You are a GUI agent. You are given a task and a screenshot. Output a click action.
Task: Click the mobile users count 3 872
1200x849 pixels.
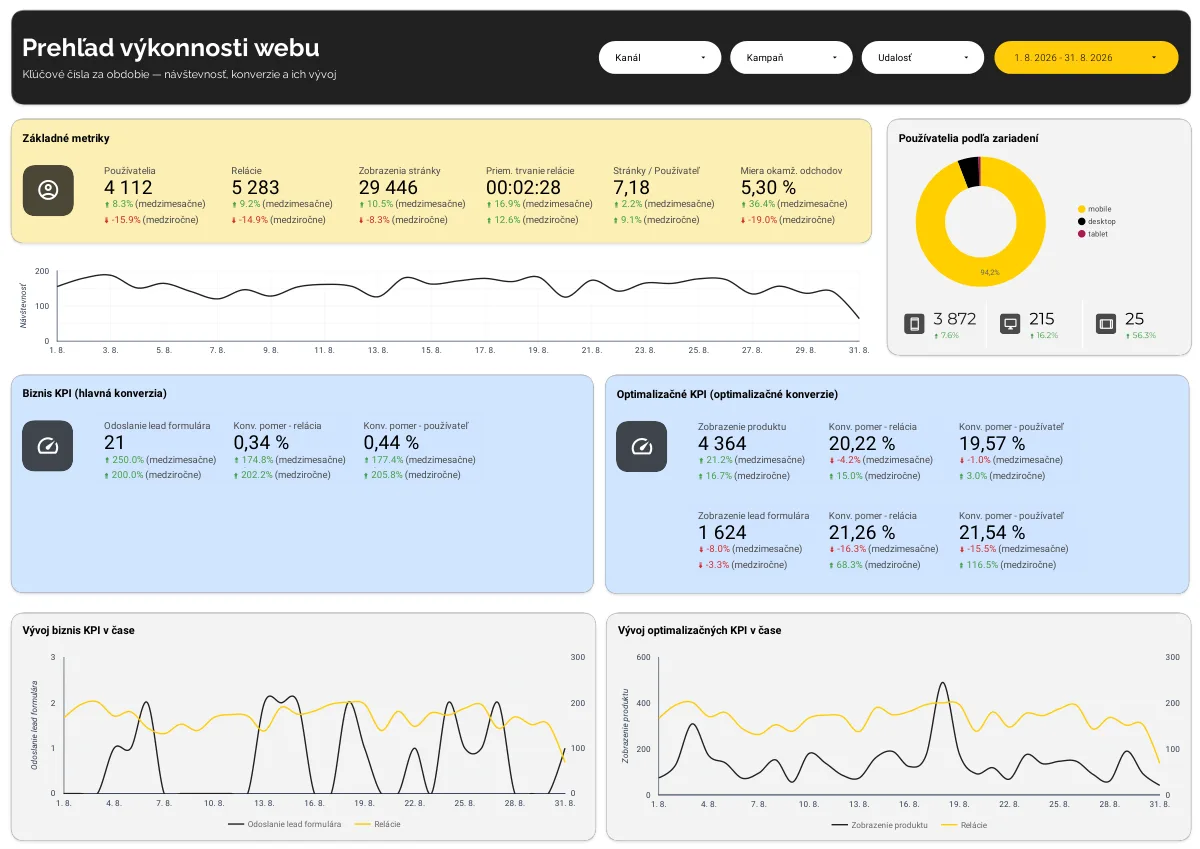click(x=955, y=319)
